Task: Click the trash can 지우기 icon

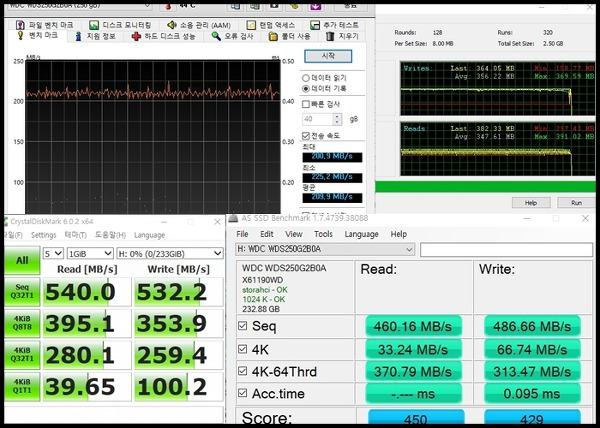Action: (x=330, y=36)
